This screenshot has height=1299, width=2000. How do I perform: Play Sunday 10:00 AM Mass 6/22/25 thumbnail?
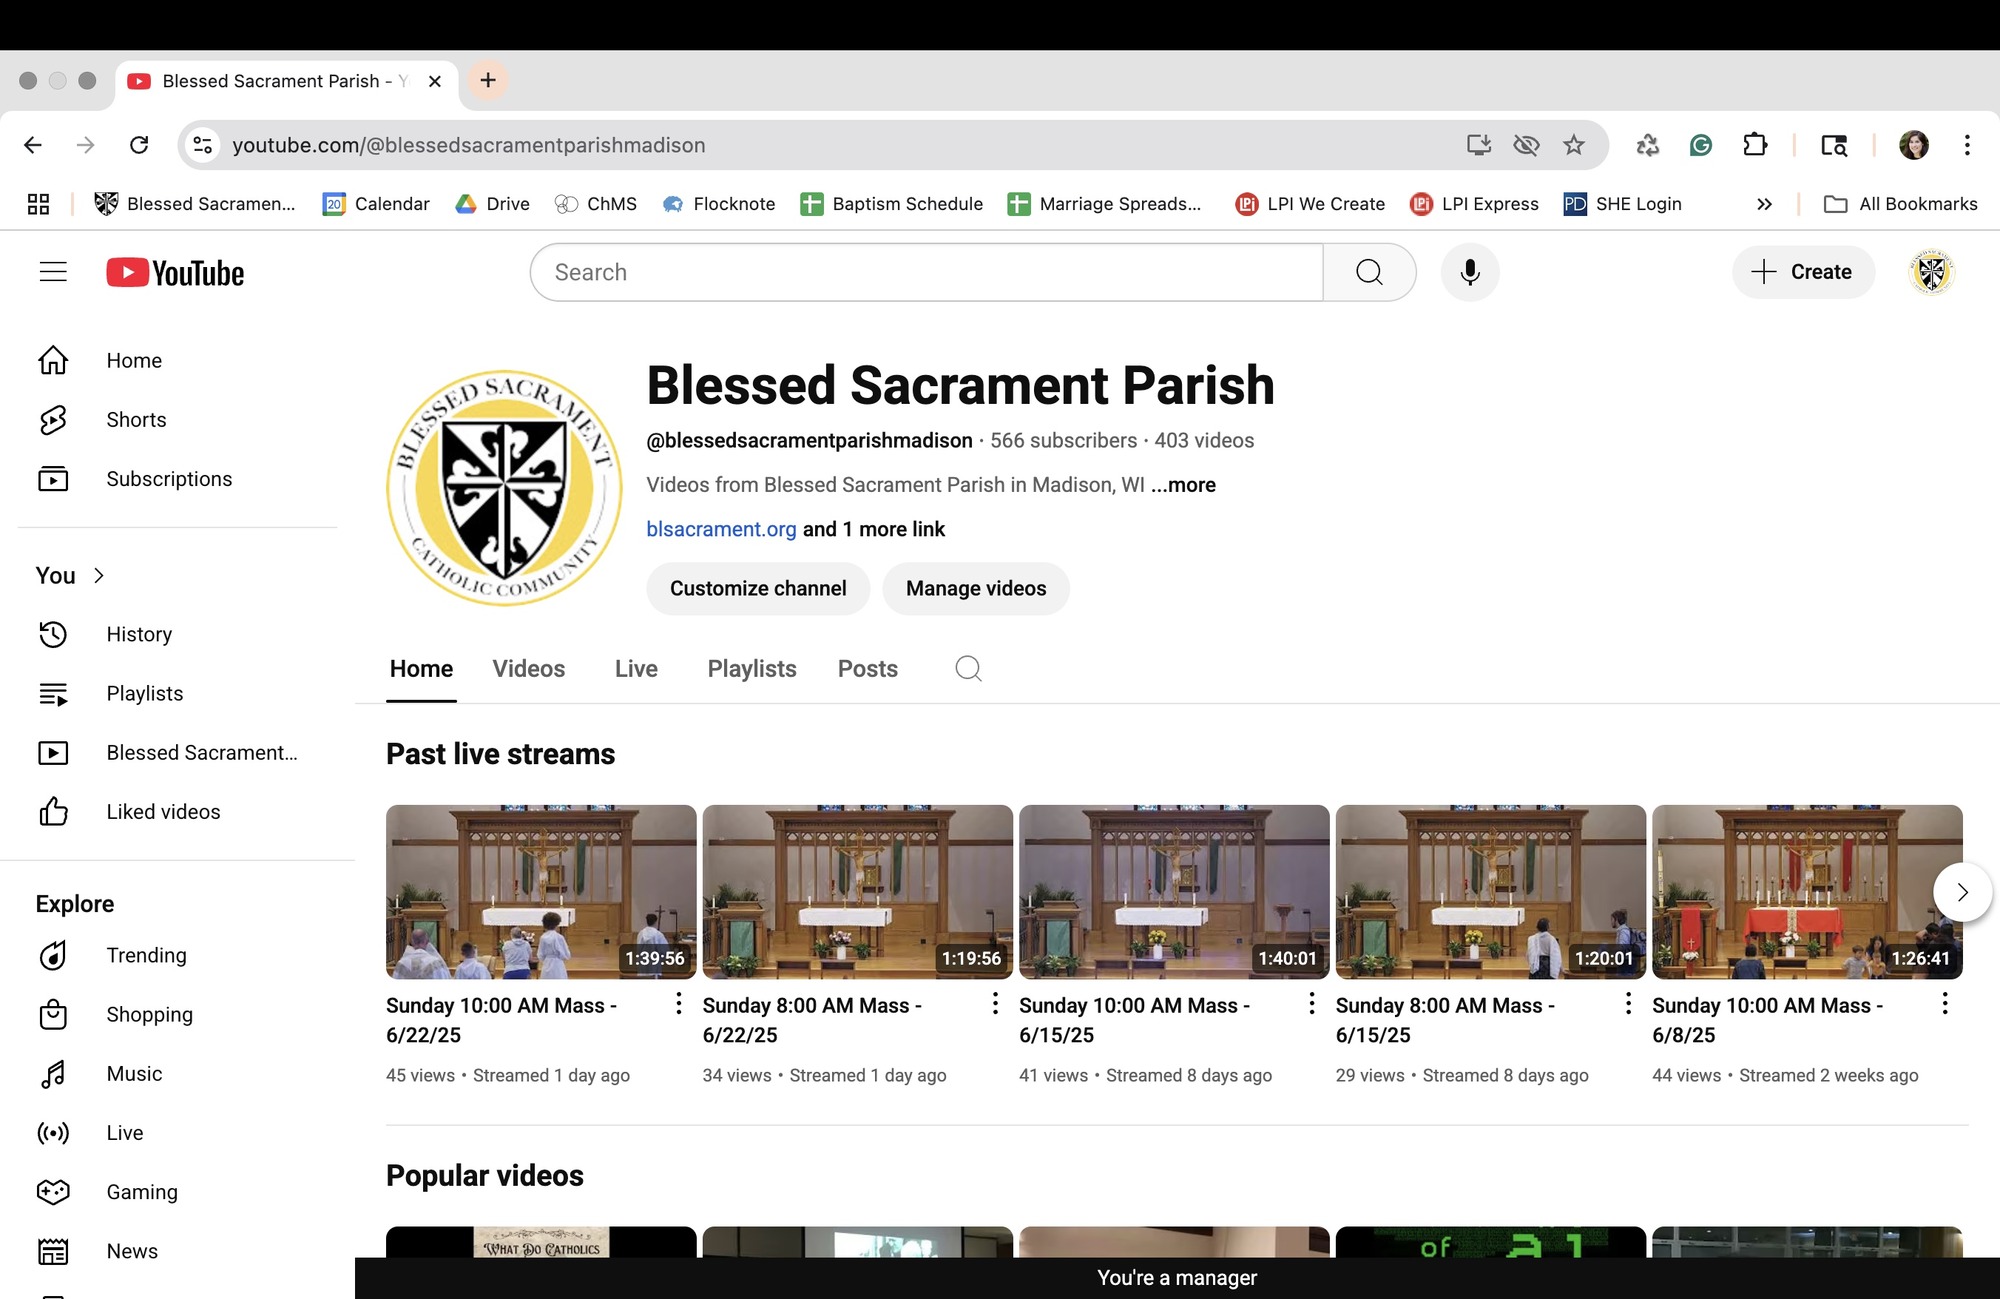(x=541, y=892)
